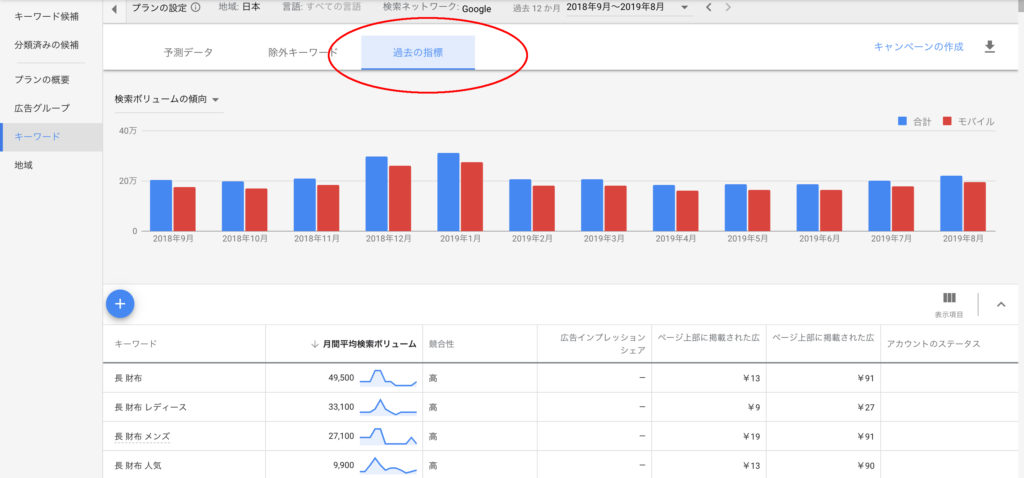
Task: Click the キャンペーンの作成 link
Action: (918, 47)
